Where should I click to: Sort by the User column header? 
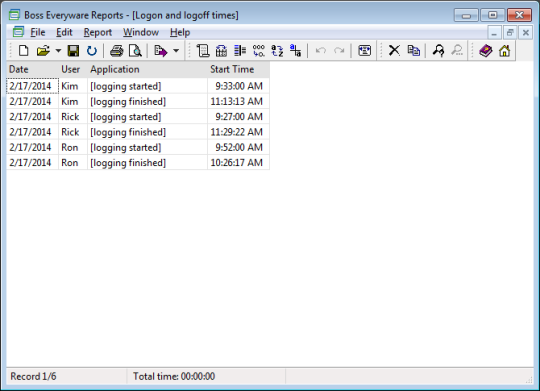(x=73, y=69)
